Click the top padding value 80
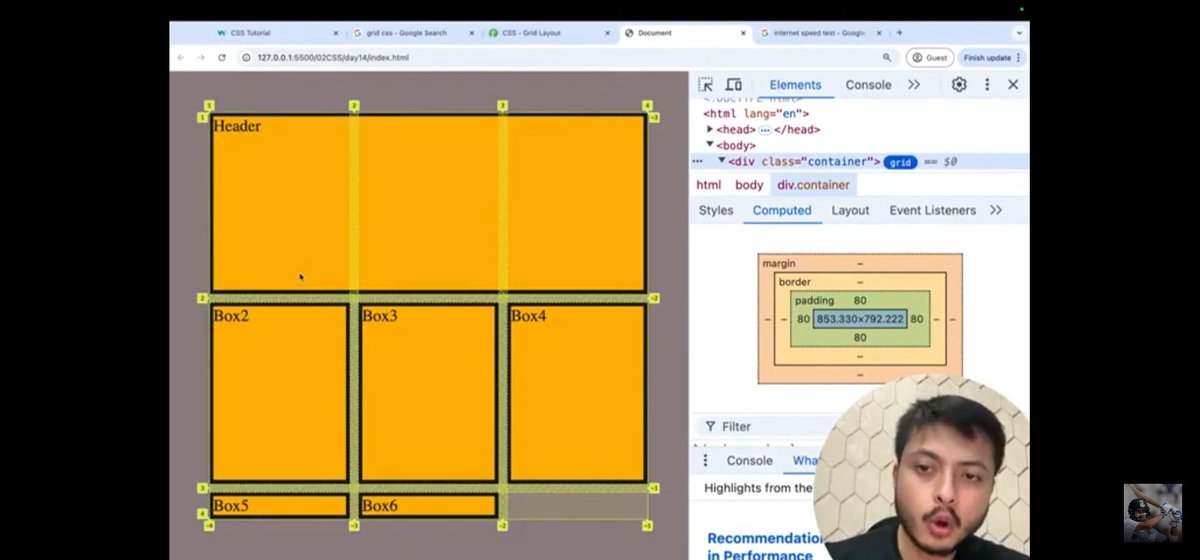The width and height of the screenshot is (1200, 560). click(x=860, y=300)
